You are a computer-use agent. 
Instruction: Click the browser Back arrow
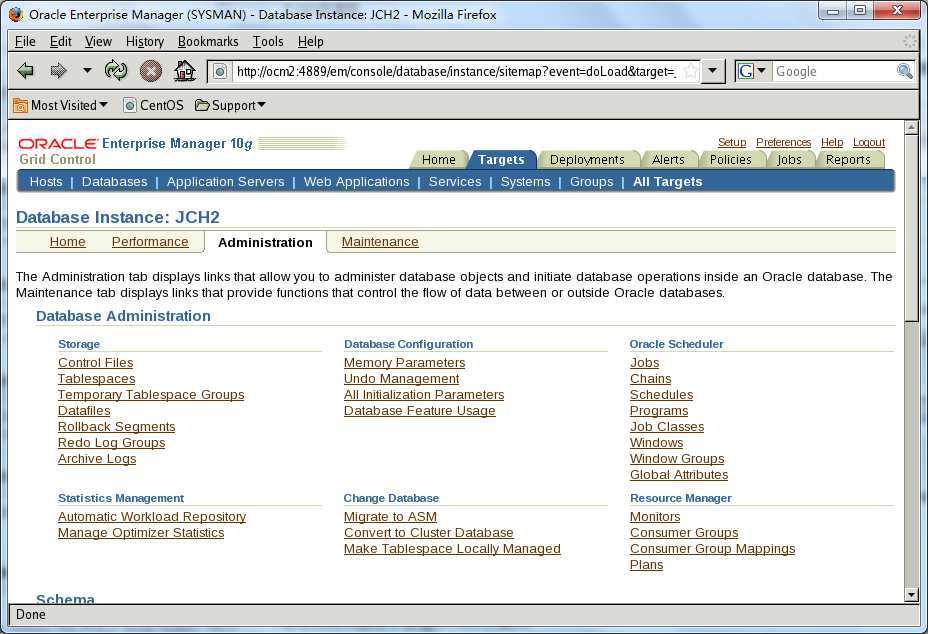[25, 71]
